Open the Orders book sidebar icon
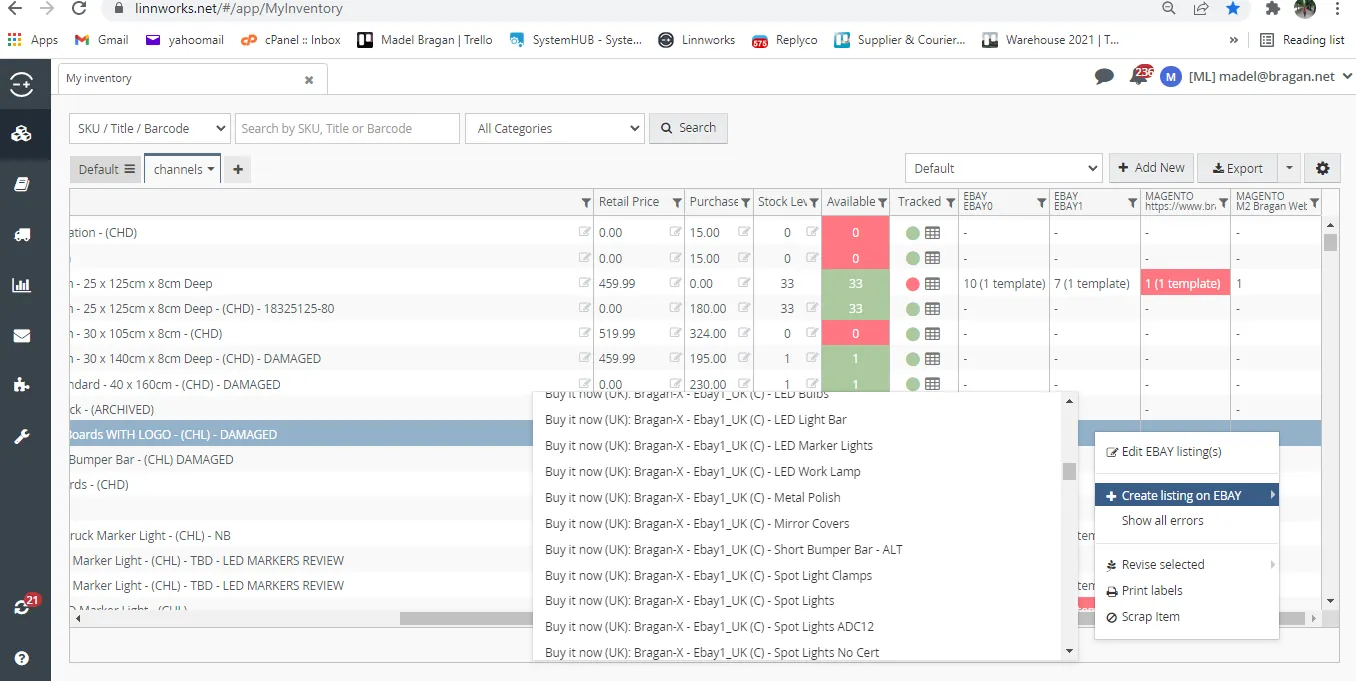The height and width of the screenshot is (681, 1356). 21,184
